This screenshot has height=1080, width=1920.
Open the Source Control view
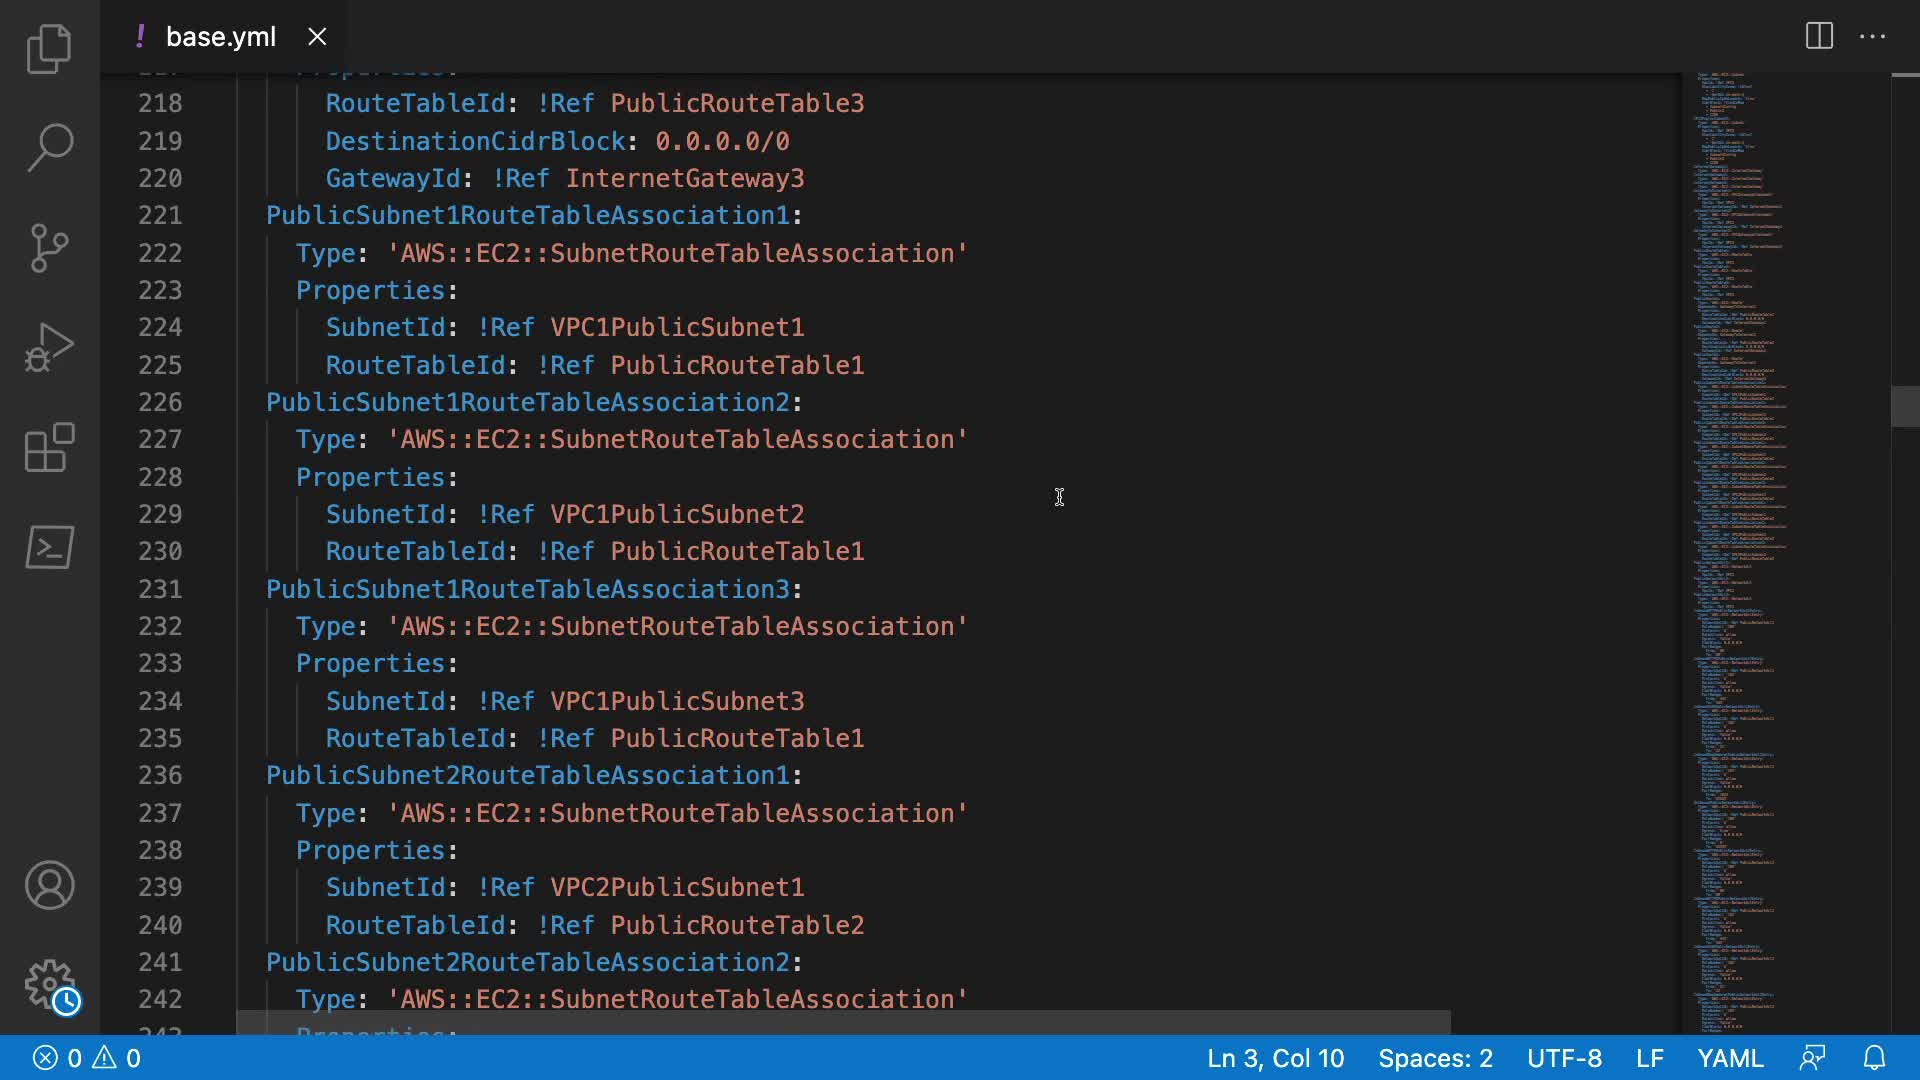[x=49, y=248]
